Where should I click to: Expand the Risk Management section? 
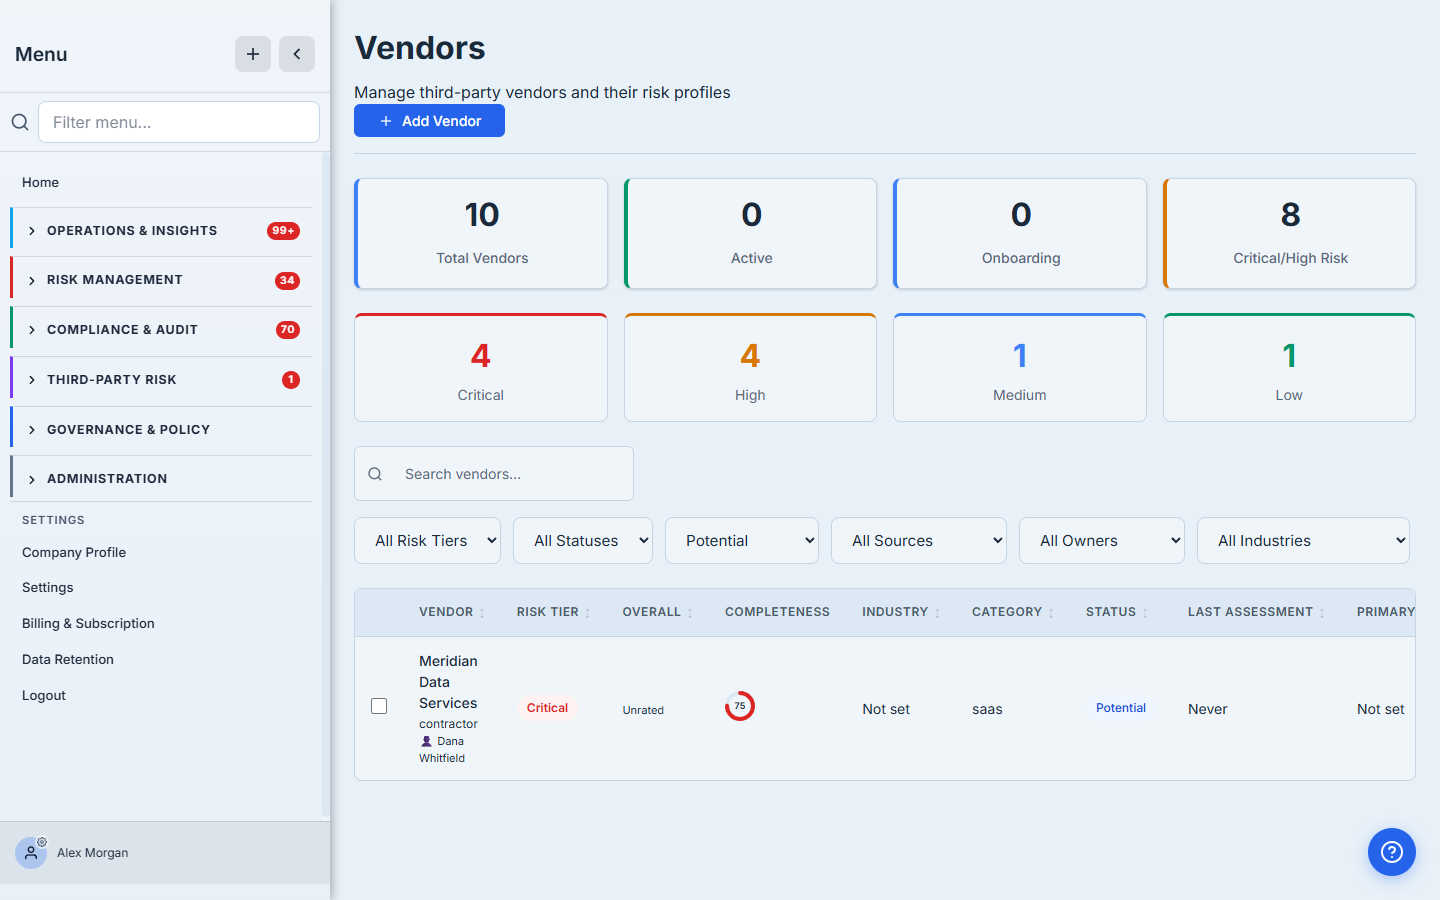coord(162,281)
